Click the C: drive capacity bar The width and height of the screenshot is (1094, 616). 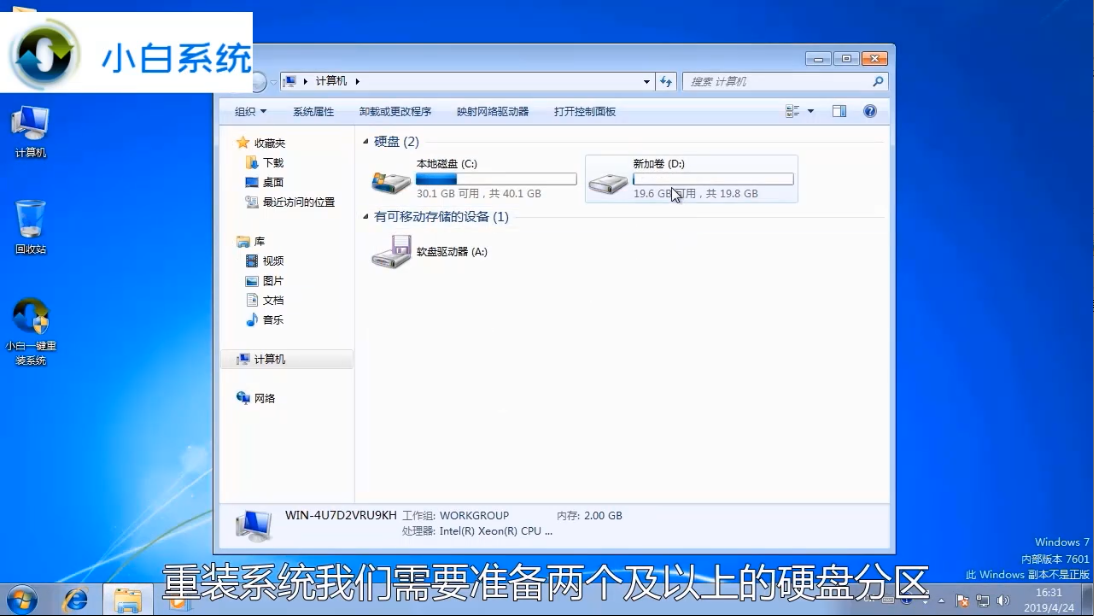(x=497, y=177)
